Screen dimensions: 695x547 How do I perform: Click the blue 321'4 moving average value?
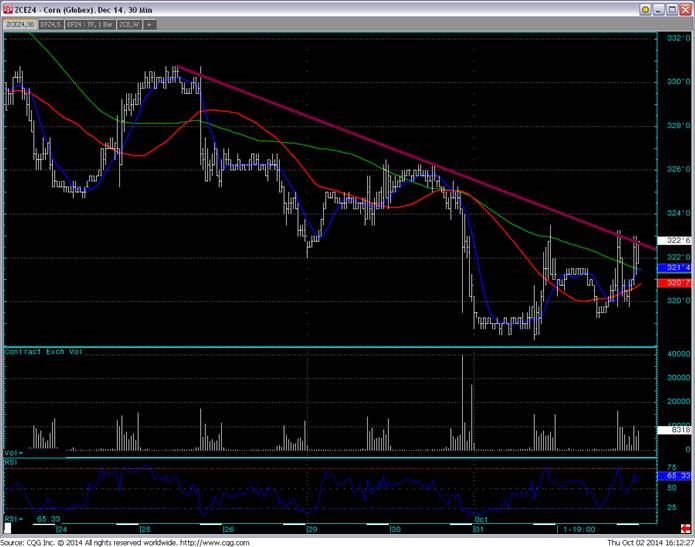(677, 269)
